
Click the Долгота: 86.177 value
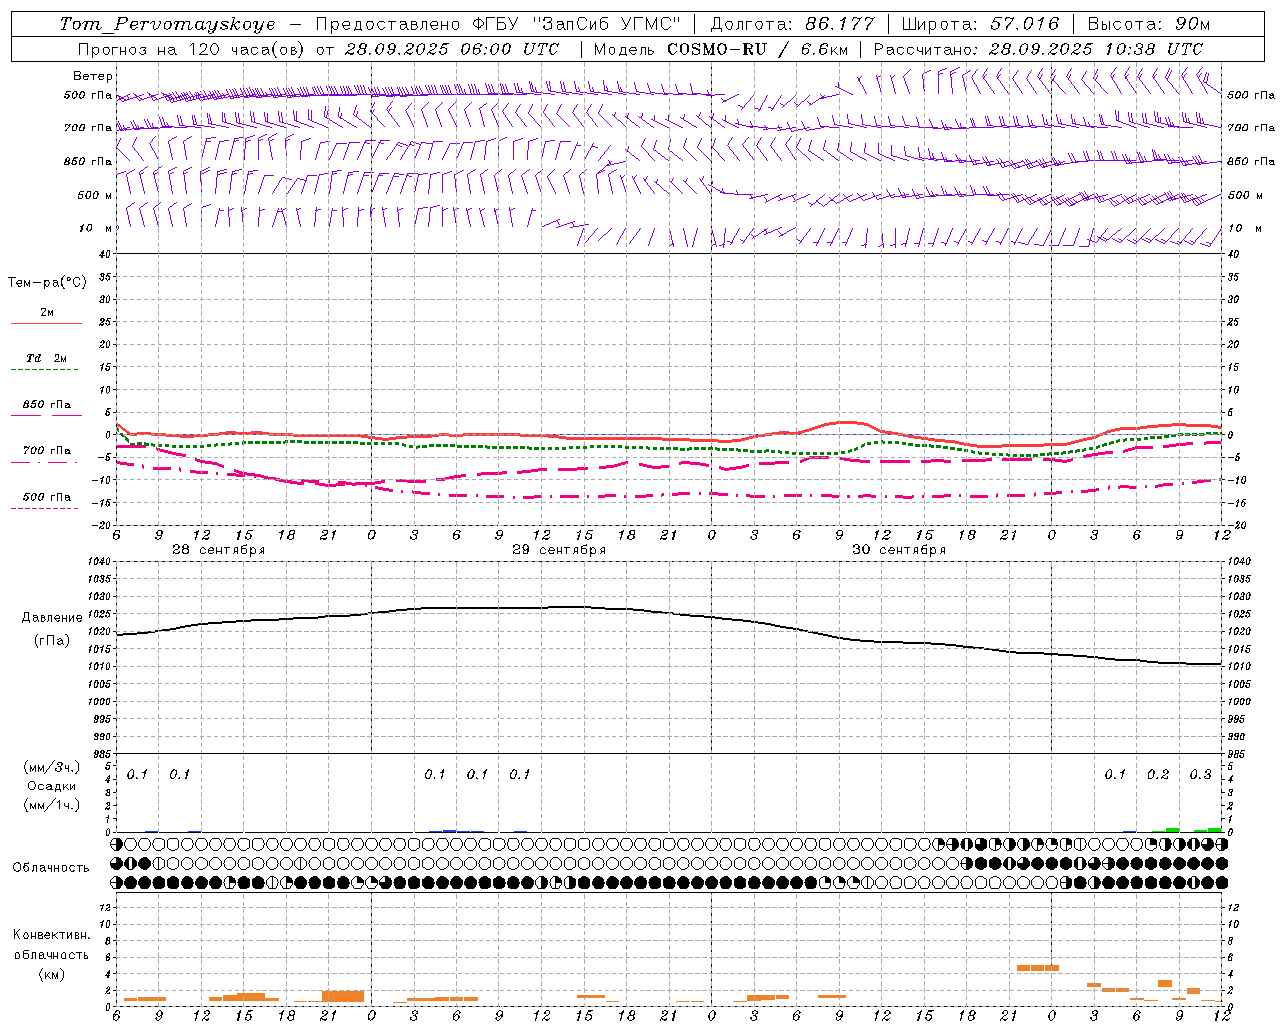(x=792, y=24)
